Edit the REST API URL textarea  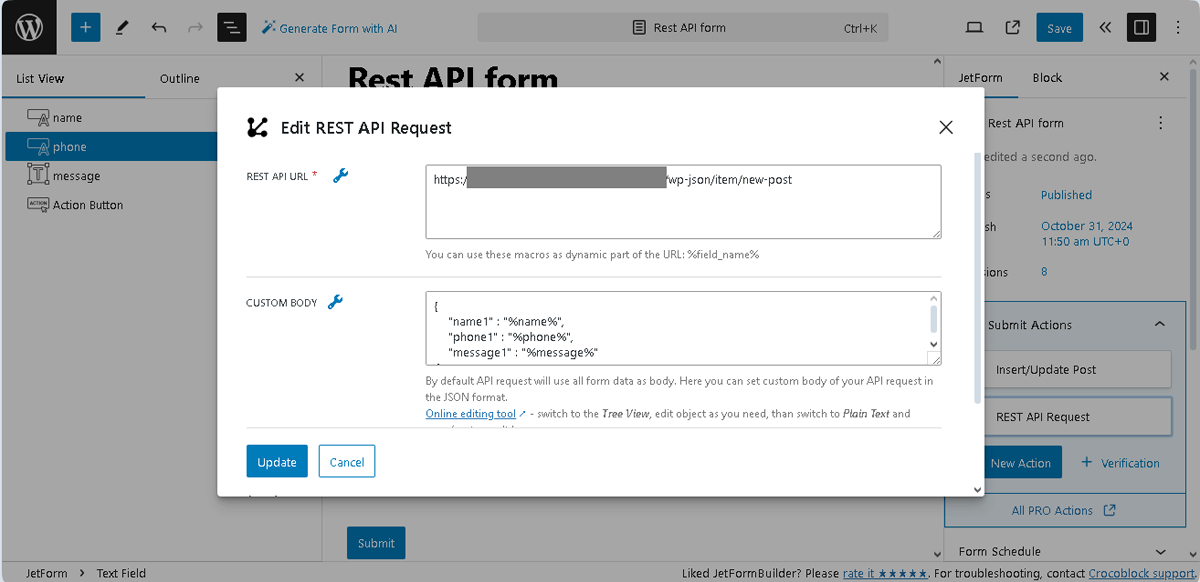683,202
